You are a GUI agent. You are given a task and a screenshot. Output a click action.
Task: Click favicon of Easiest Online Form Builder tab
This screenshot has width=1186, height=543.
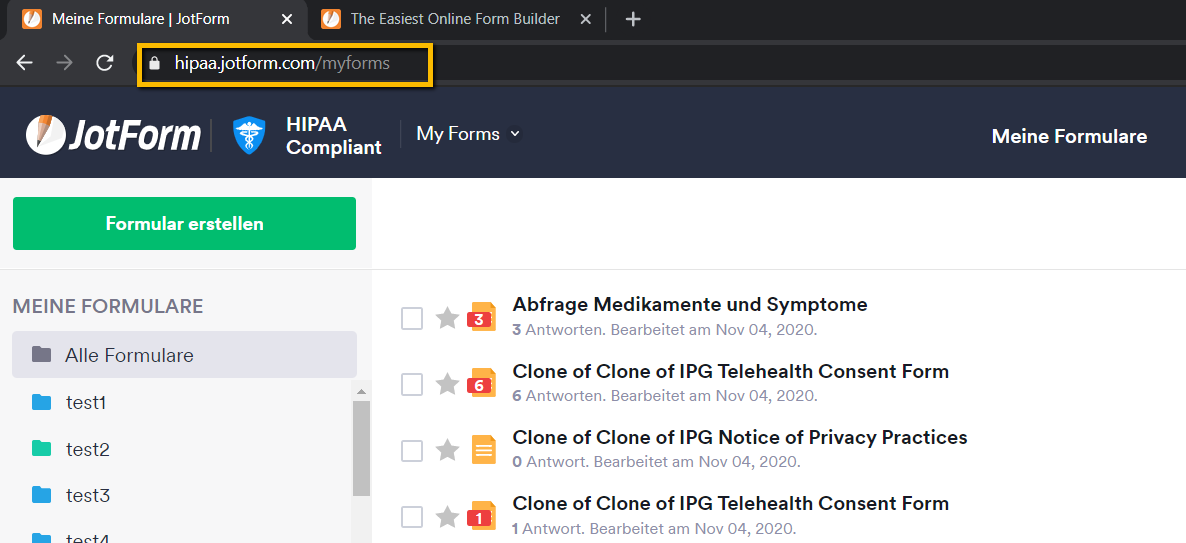pos(331,19)
